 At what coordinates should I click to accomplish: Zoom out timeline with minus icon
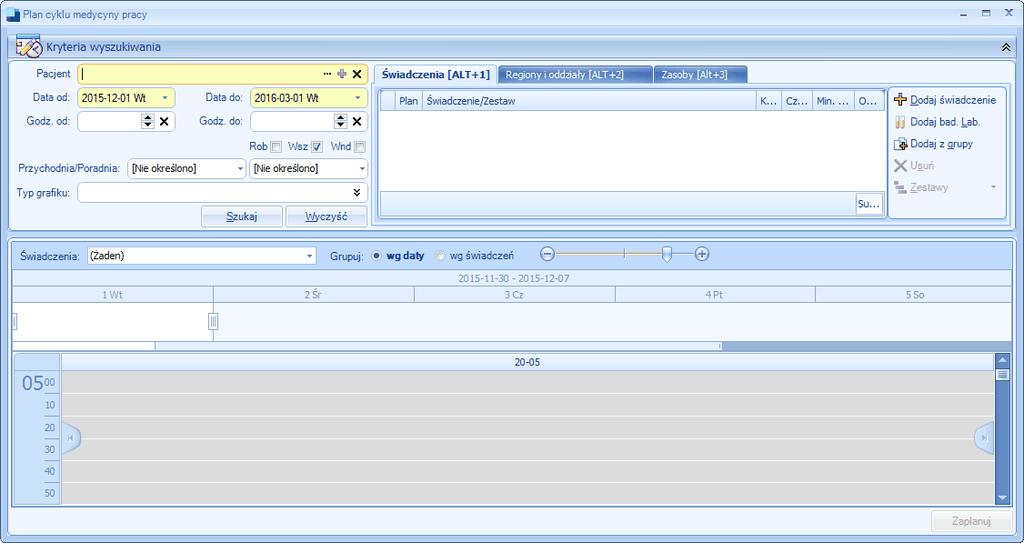[x=548, y=254]
